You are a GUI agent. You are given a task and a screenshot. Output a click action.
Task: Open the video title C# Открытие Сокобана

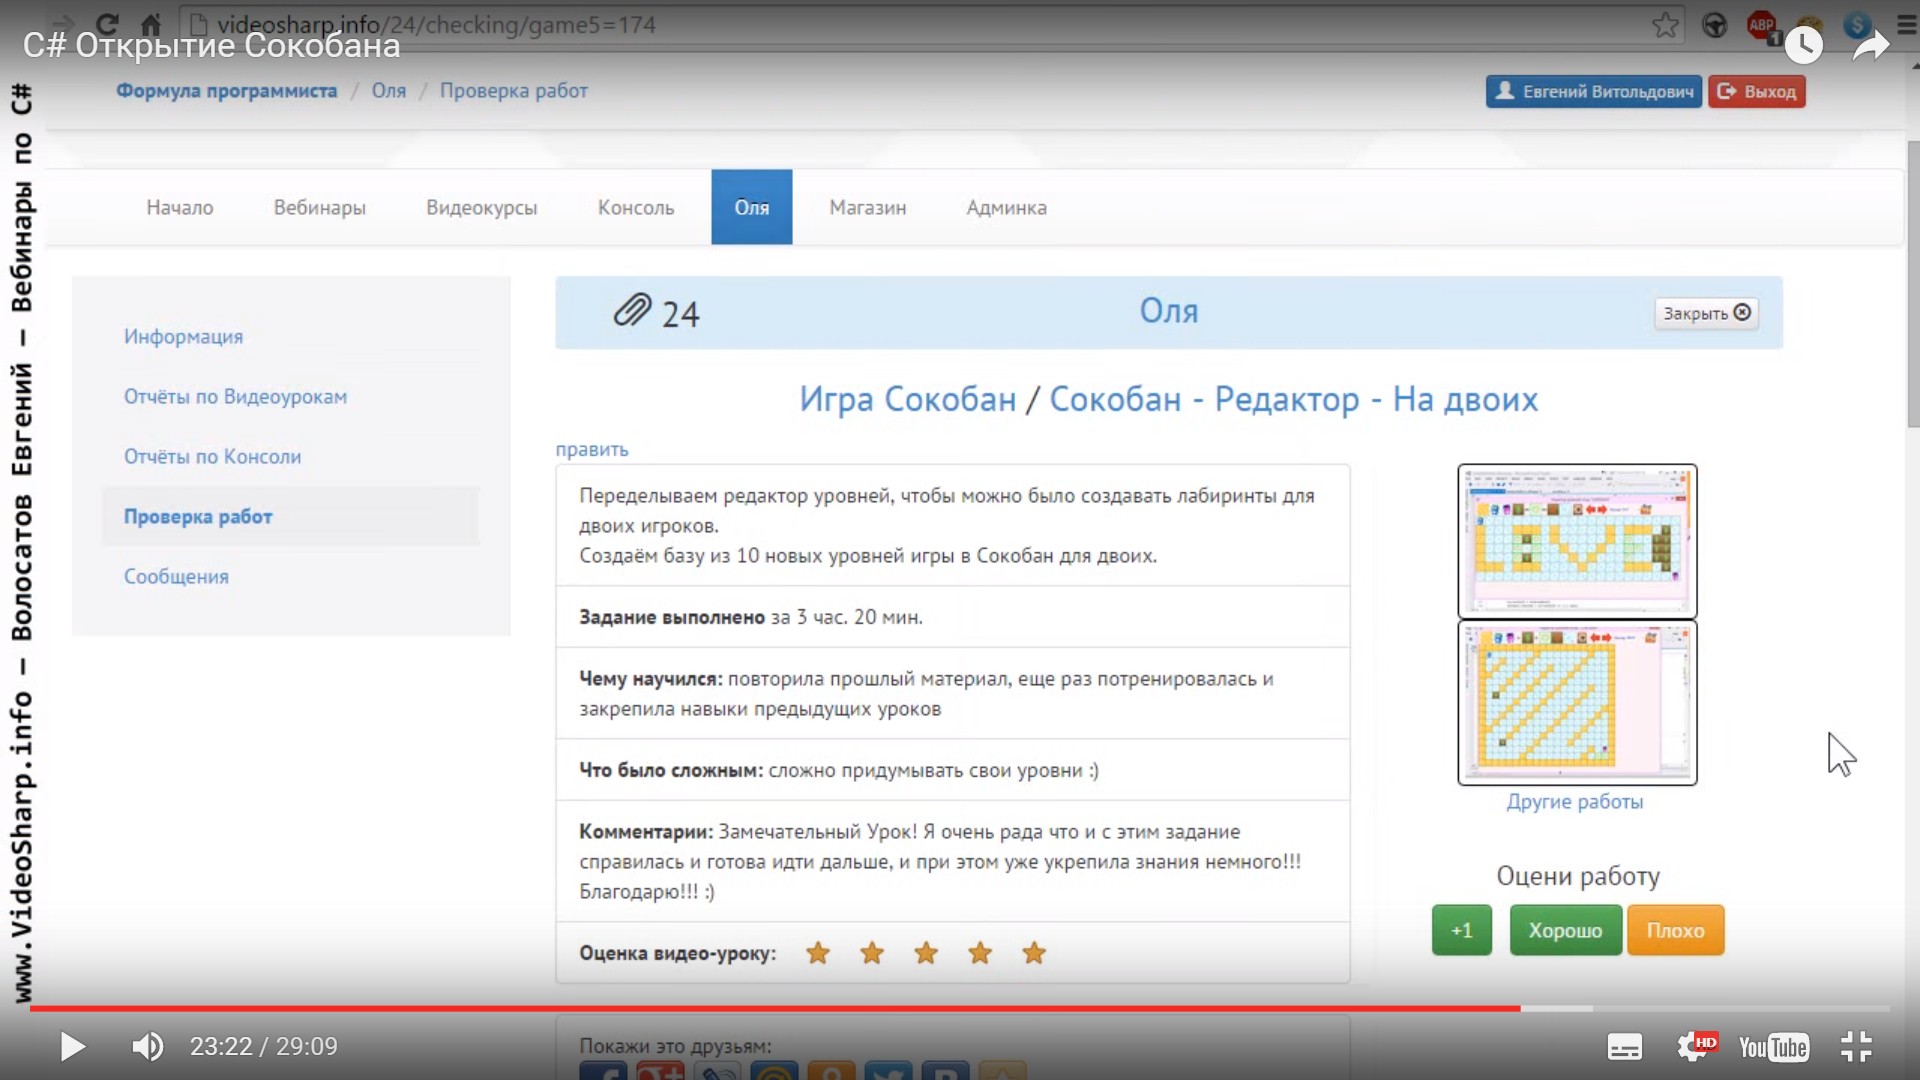(212, 46)
